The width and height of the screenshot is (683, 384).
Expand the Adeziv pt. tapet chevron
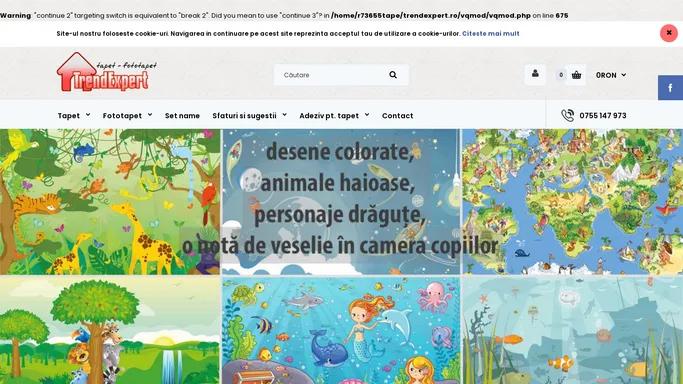pos(367,115)
